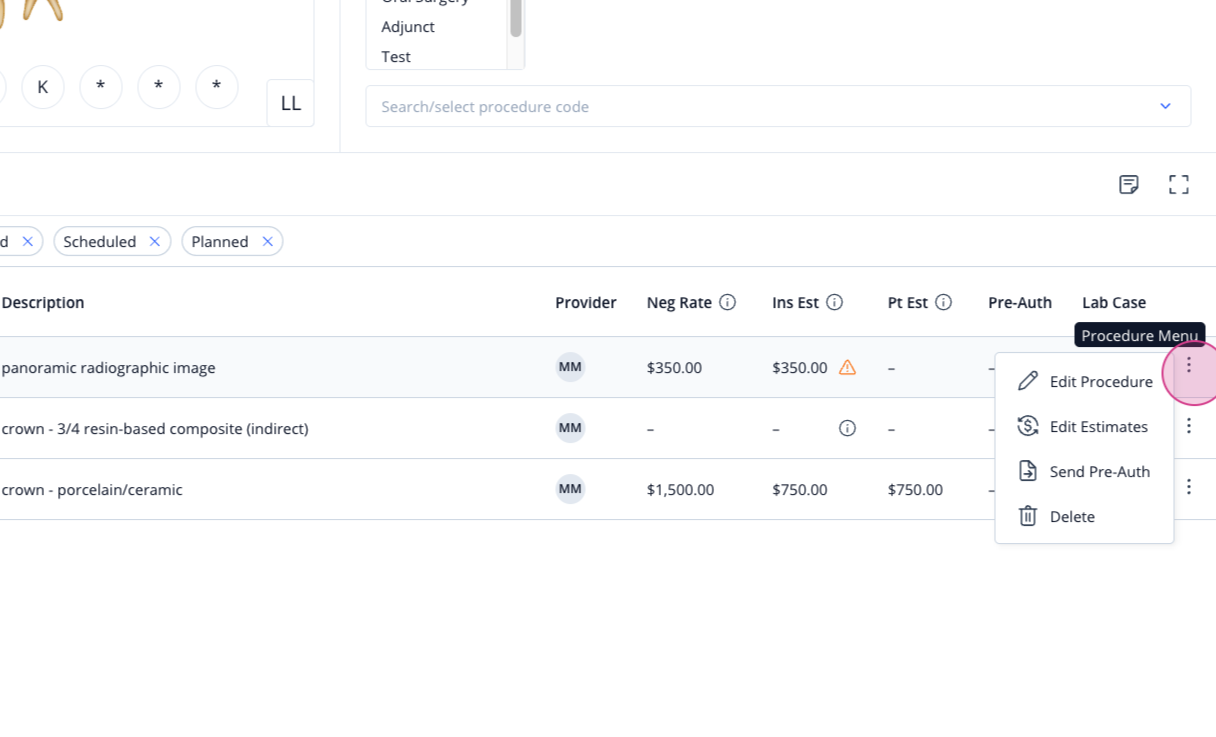
Task: Choose Send Pre-Auth from the menu
Action: [1084, 471]
